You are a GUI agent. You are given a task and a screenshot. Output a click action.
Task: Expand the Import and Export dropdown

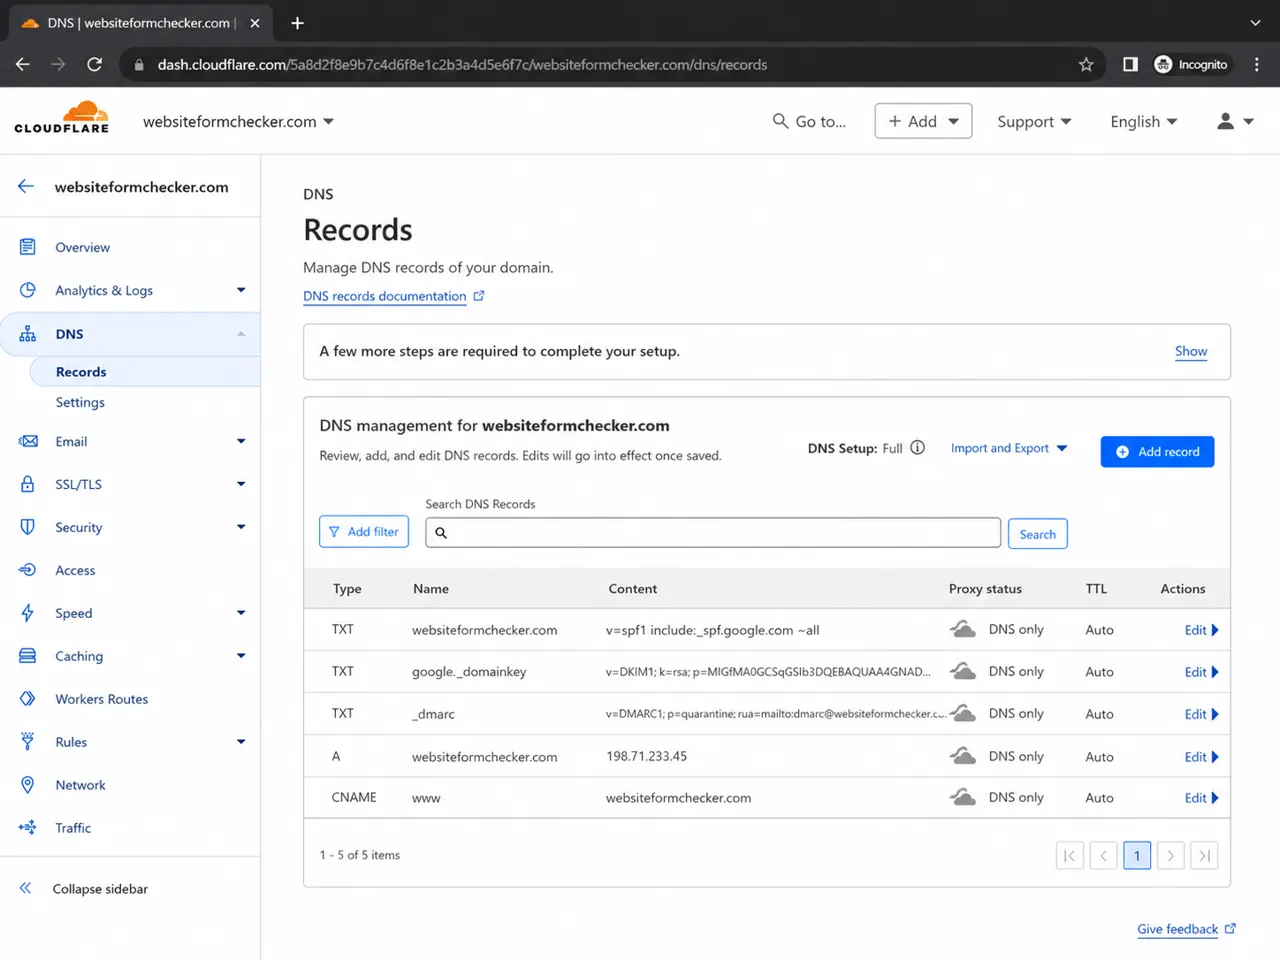point(1009,448)
